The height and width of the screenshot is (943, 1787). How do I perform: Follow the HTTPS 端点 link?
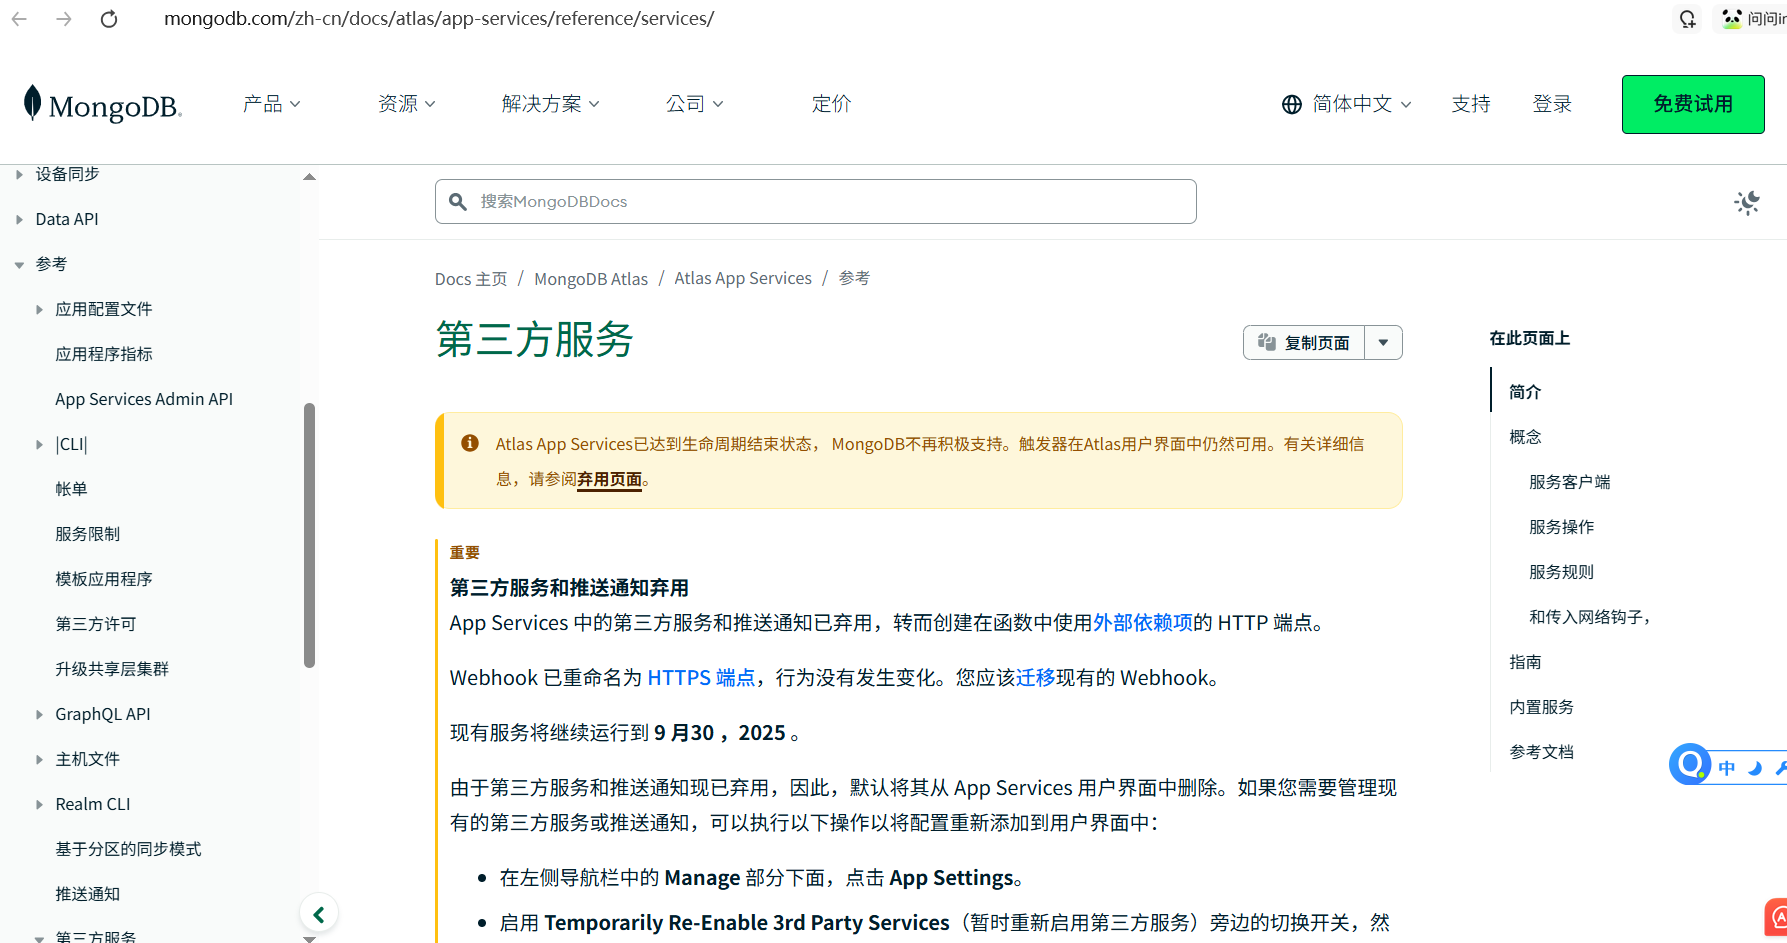[x=701, y=677]
